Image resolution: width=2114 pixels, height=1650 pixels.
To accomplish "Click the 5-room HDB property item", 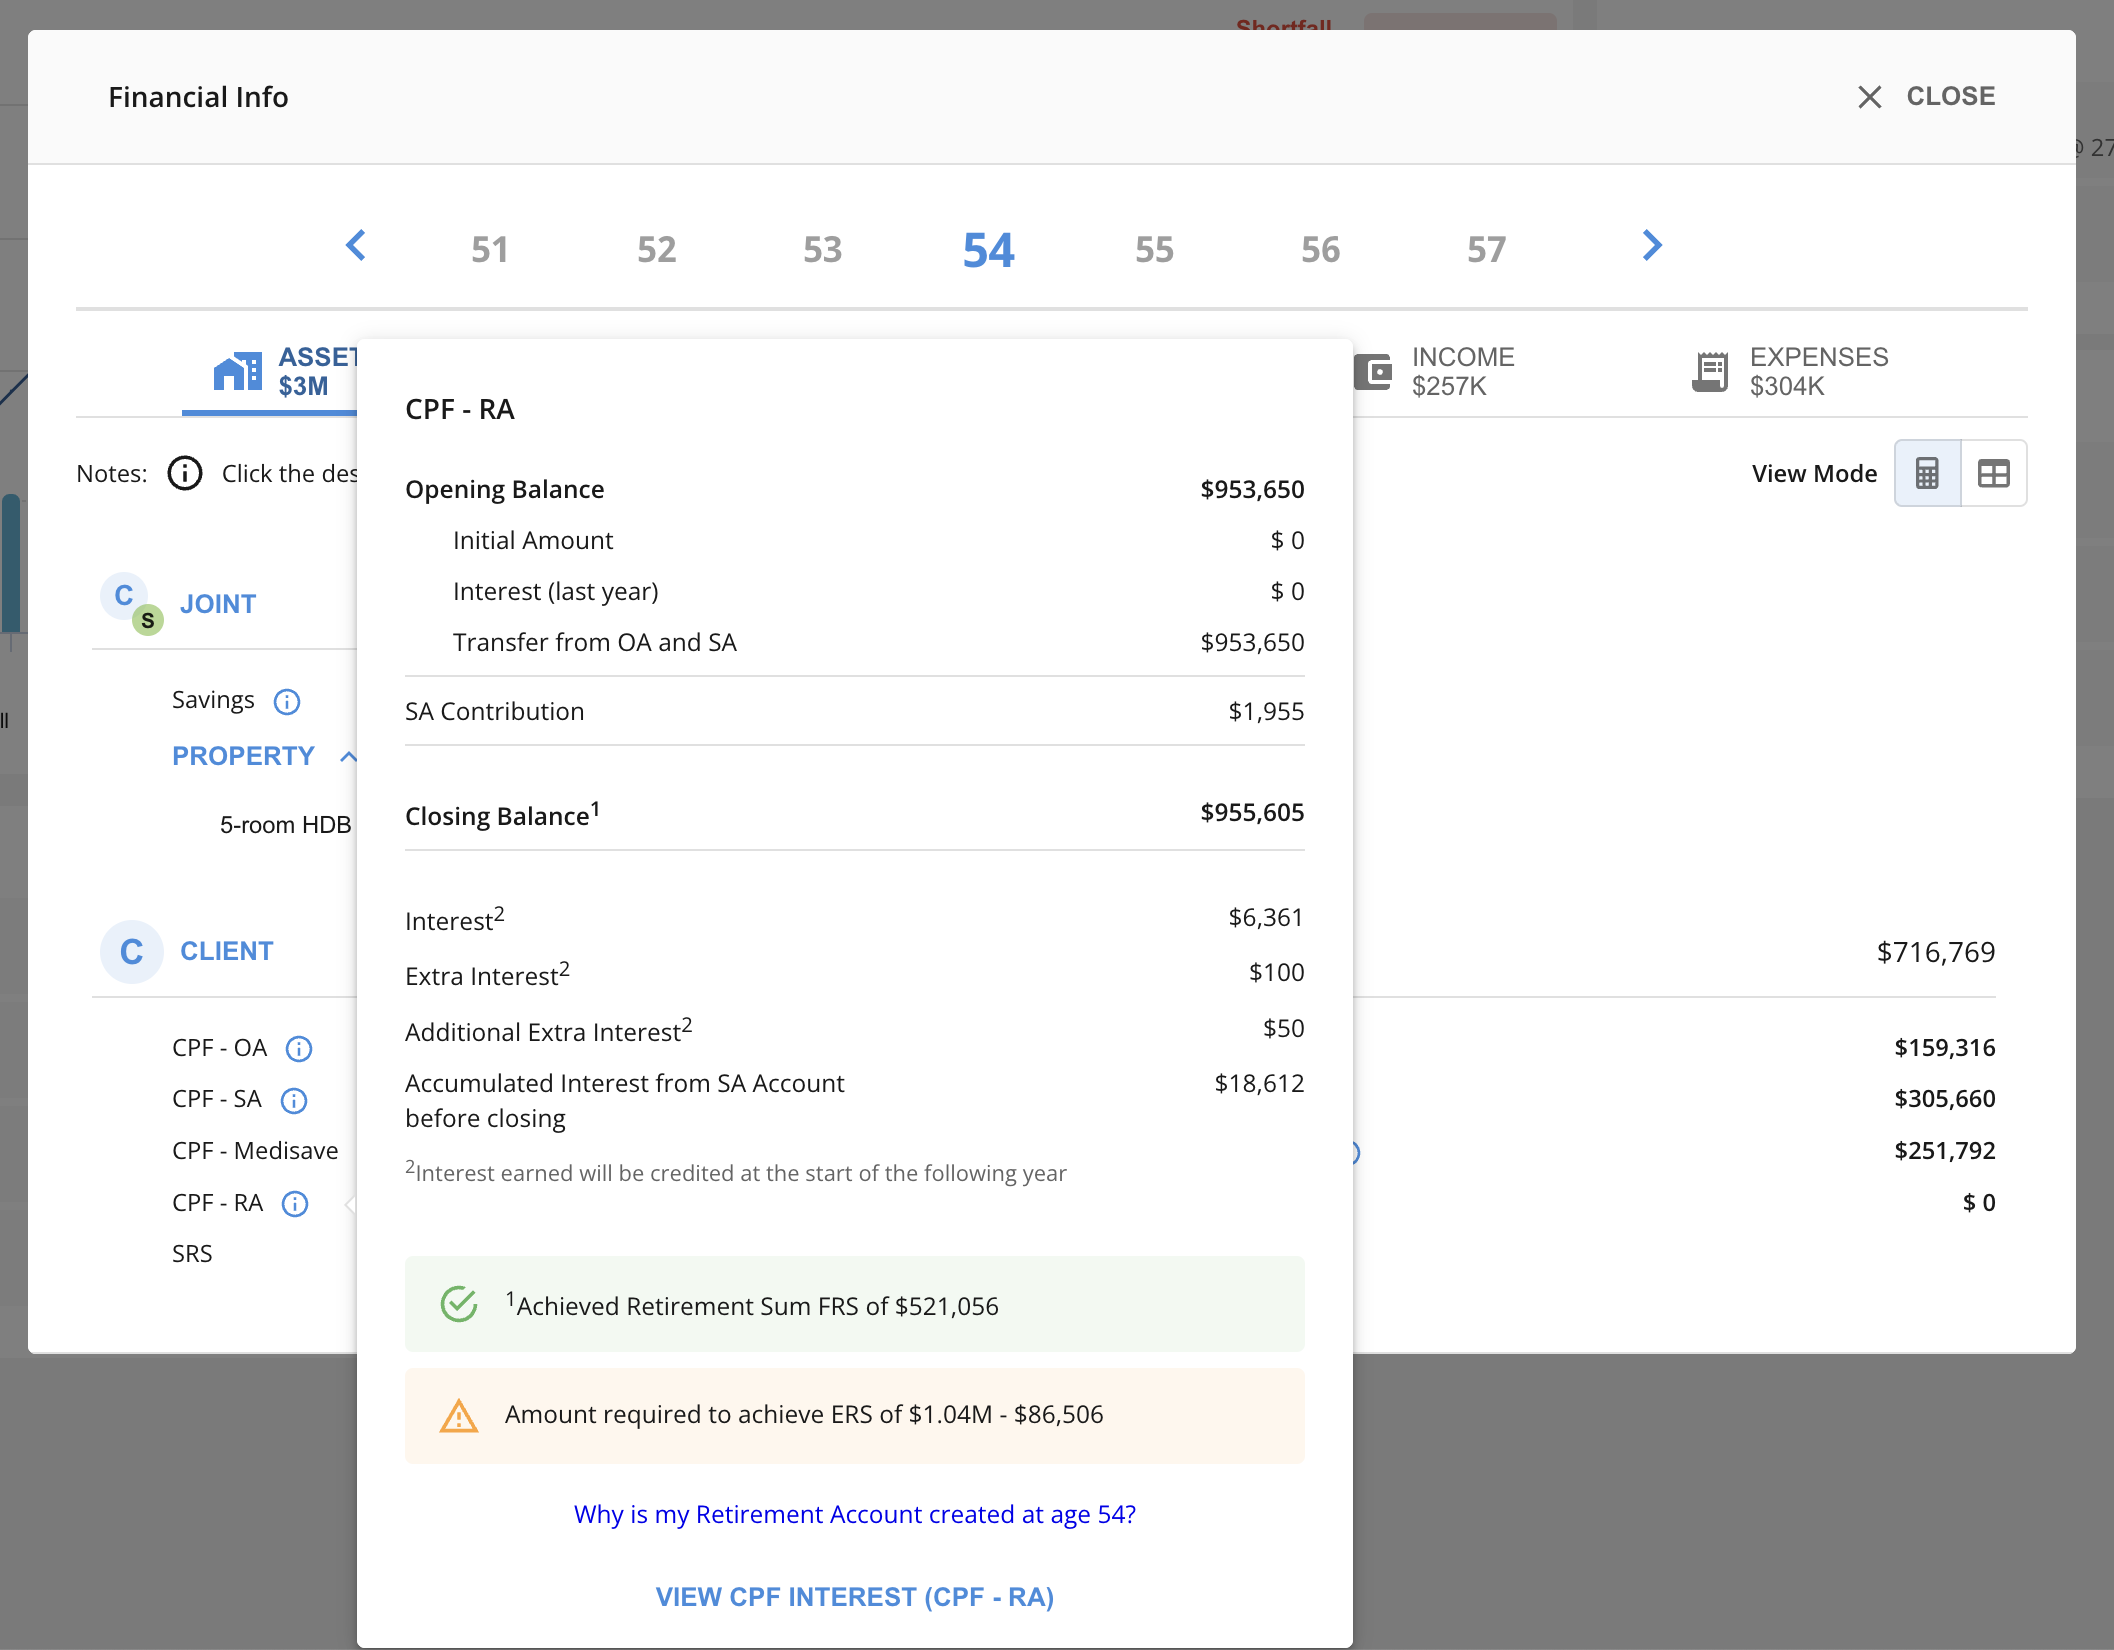I will [x=285, y=825].
